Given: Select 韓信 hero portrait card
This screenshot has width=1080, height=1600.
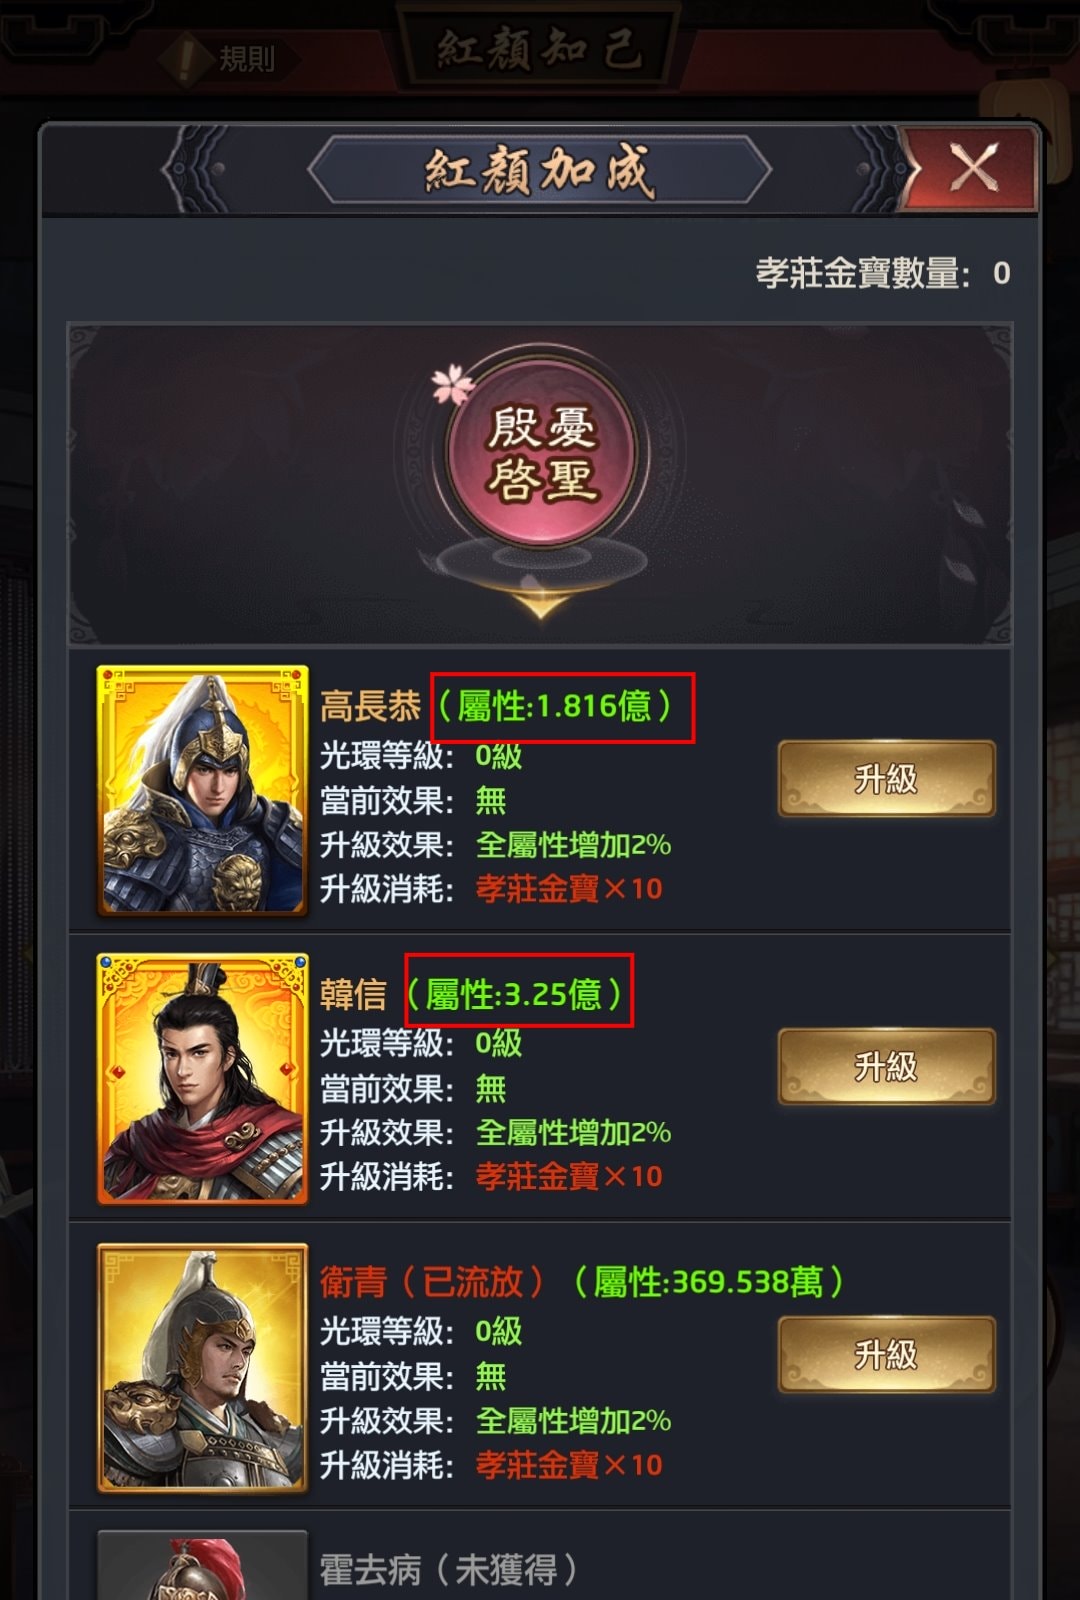Looking at the screenshot, I should tap(202, 1078).
